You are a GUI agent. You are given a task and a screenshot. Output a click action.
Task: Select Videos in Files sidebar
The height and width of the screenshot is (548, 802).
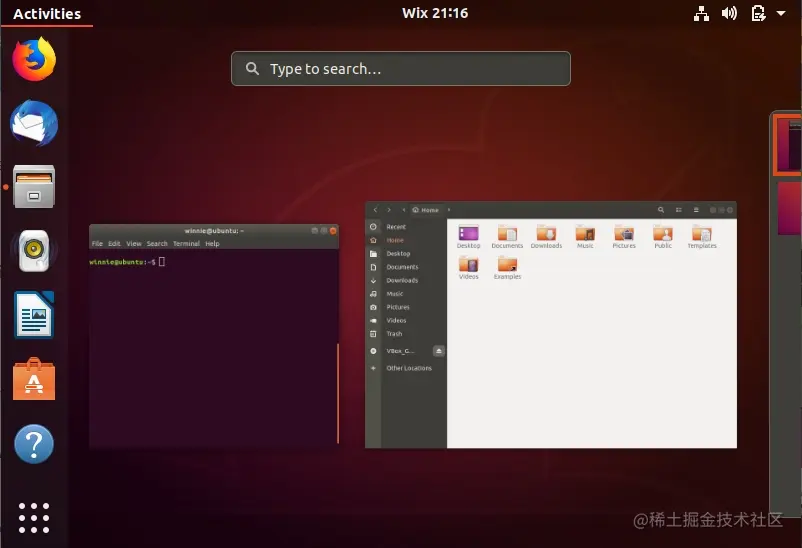click(x=406, y=320)
